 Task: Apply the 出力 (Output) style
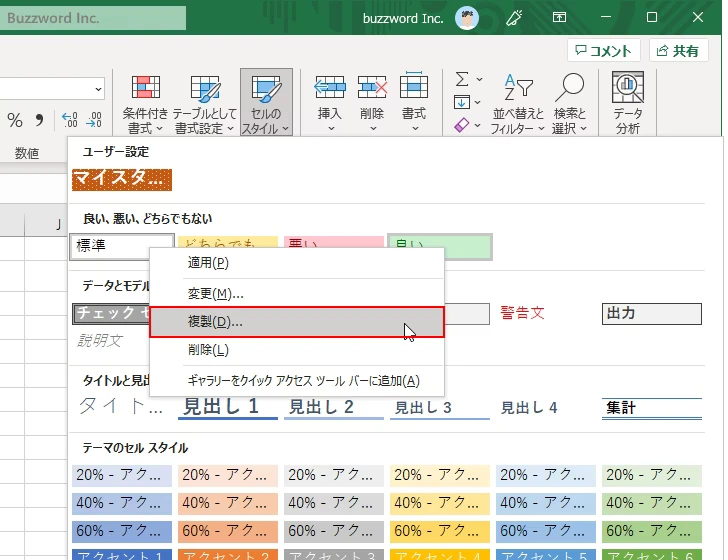(651, 314)
